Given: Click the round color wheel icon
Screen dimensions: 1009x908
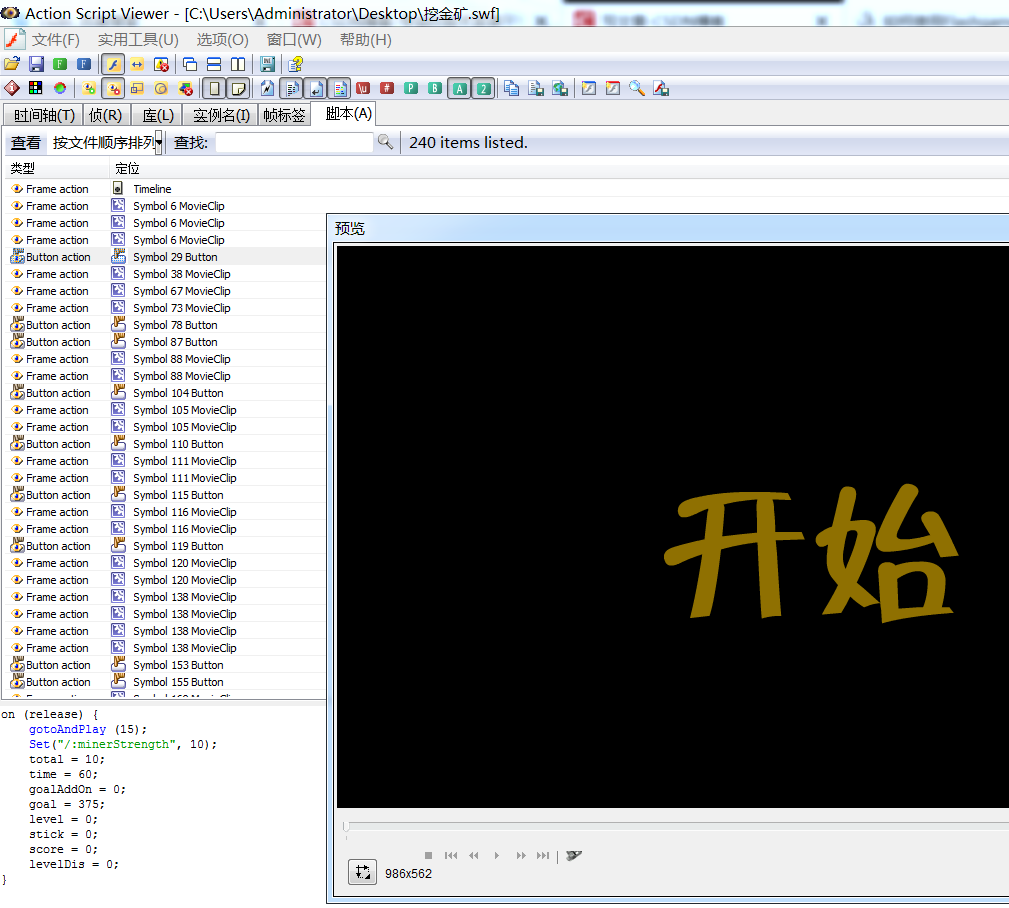Looking at the screenshot, I should (60, 88).
